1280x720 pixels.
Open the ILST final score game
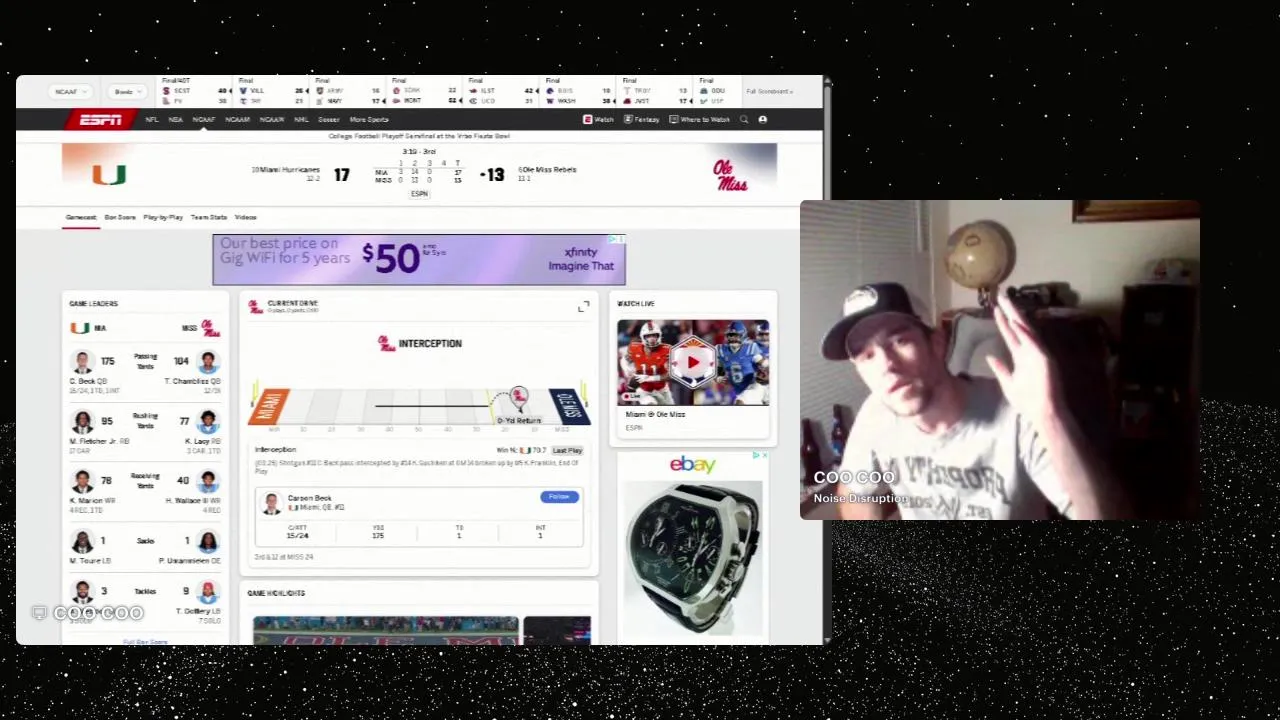click(x=503, y=92)
